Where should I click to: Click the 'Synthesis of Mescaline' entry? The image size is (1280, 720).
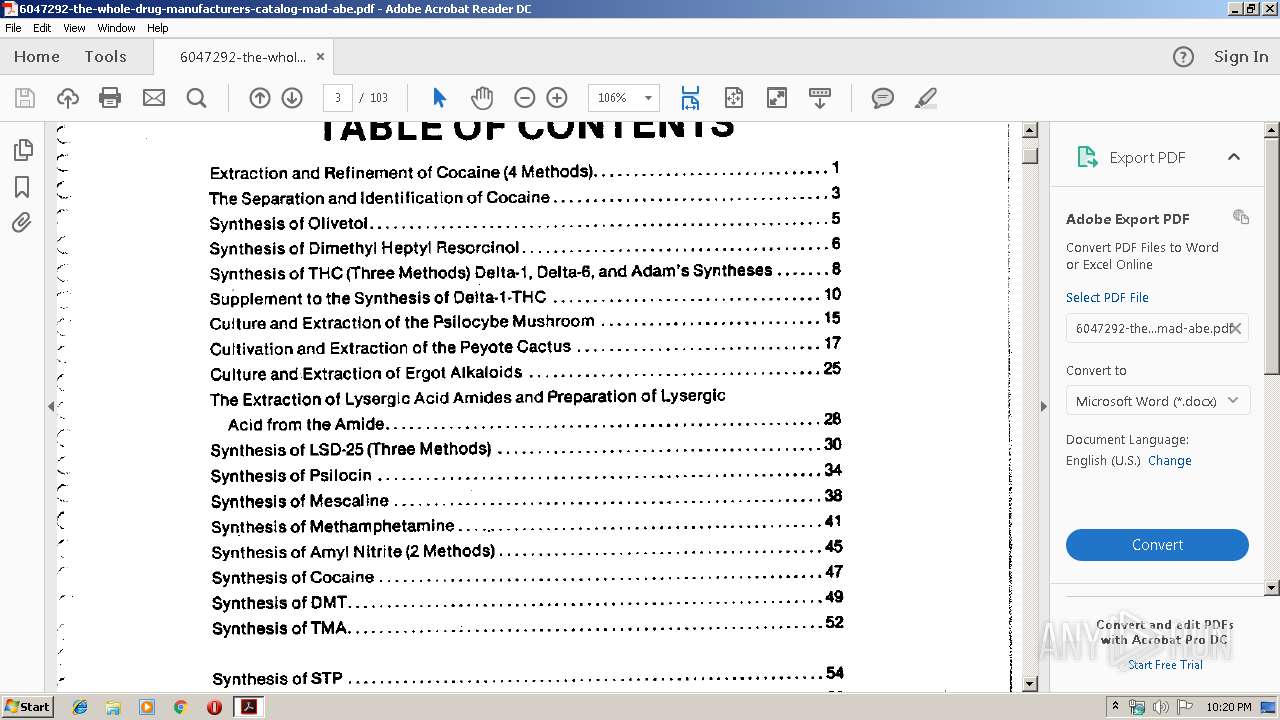click(x=300, y=501)
